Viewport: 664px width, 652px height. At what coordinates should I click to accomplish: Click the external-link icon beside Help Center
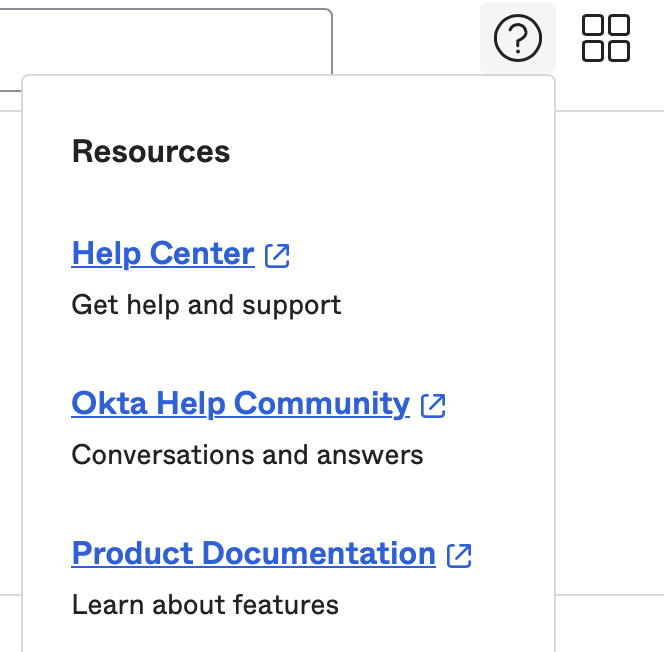click(x=277, y=256)
